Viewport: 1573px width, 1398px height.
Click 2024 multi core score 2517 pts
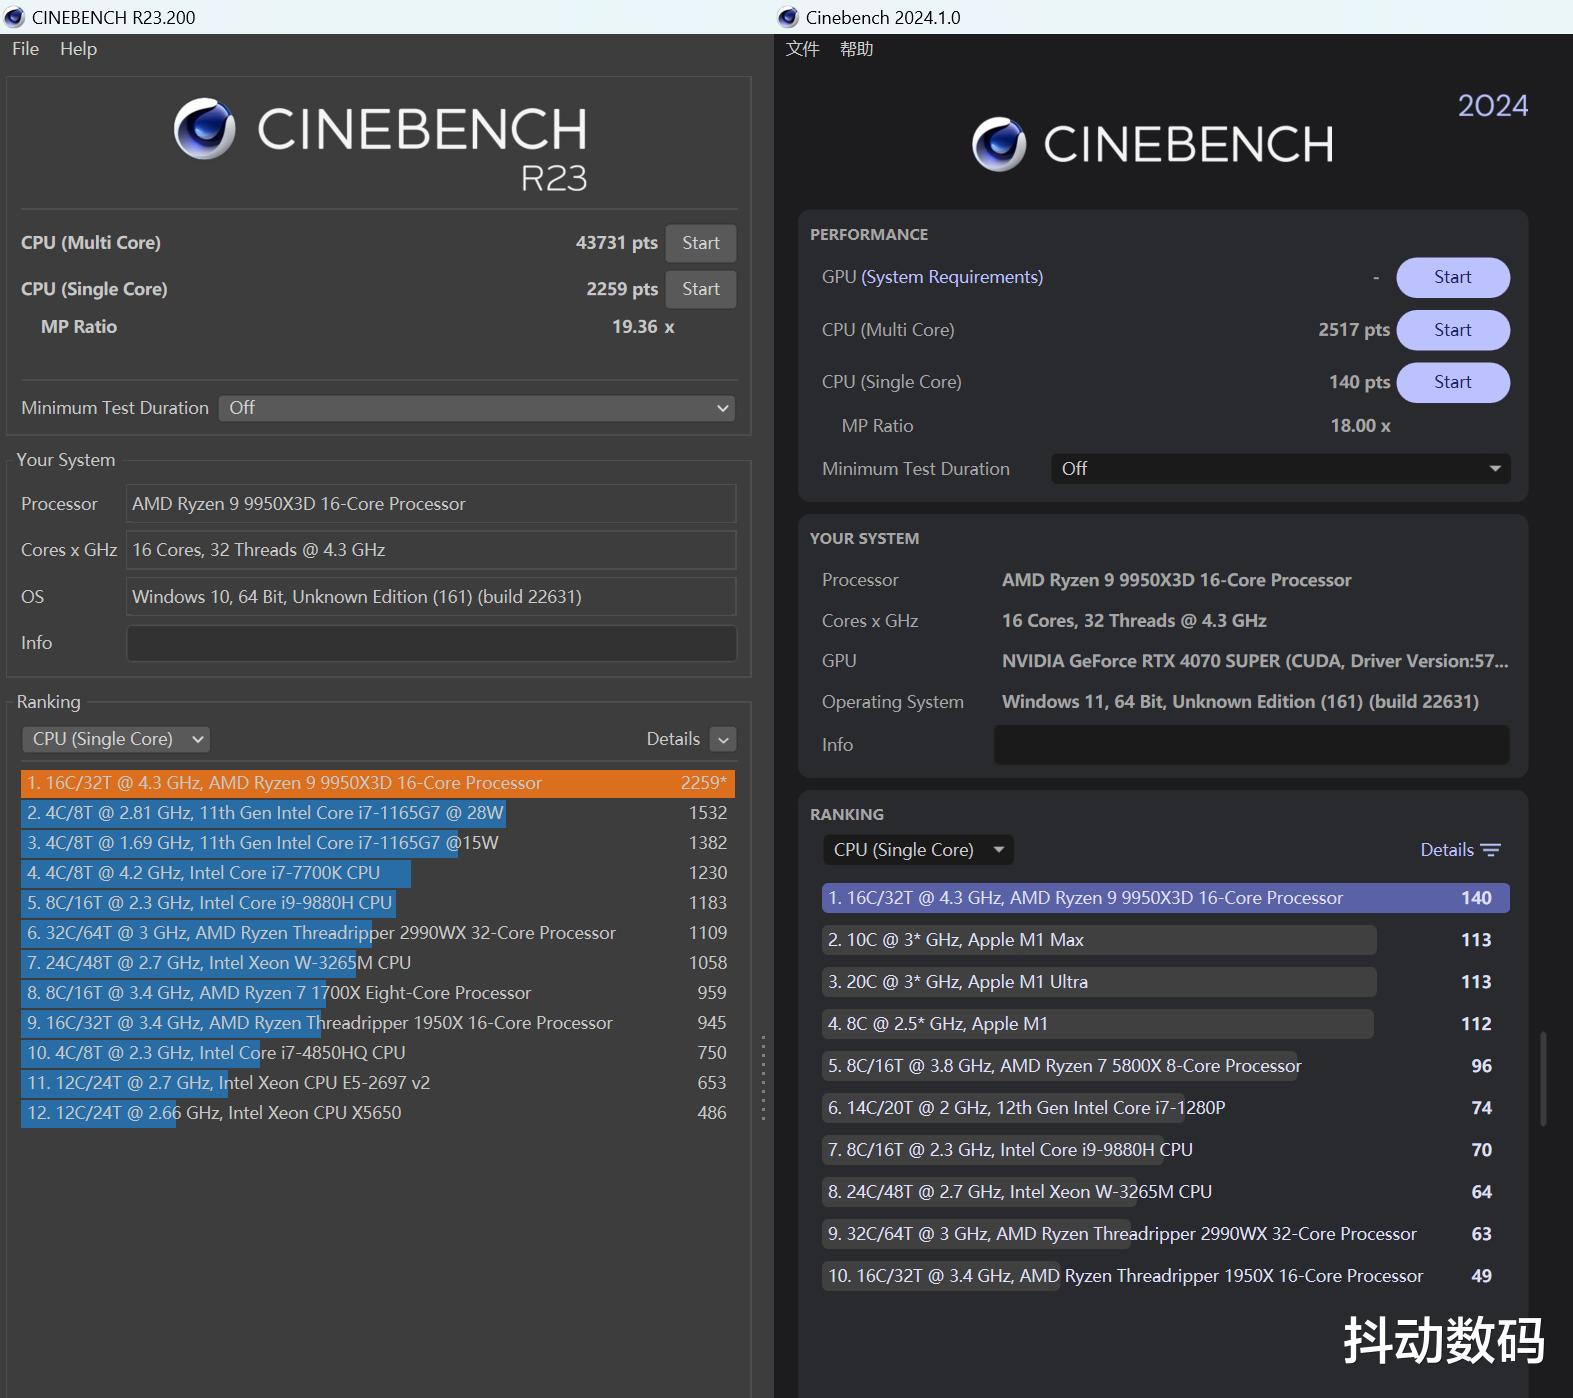[1354, 330]
